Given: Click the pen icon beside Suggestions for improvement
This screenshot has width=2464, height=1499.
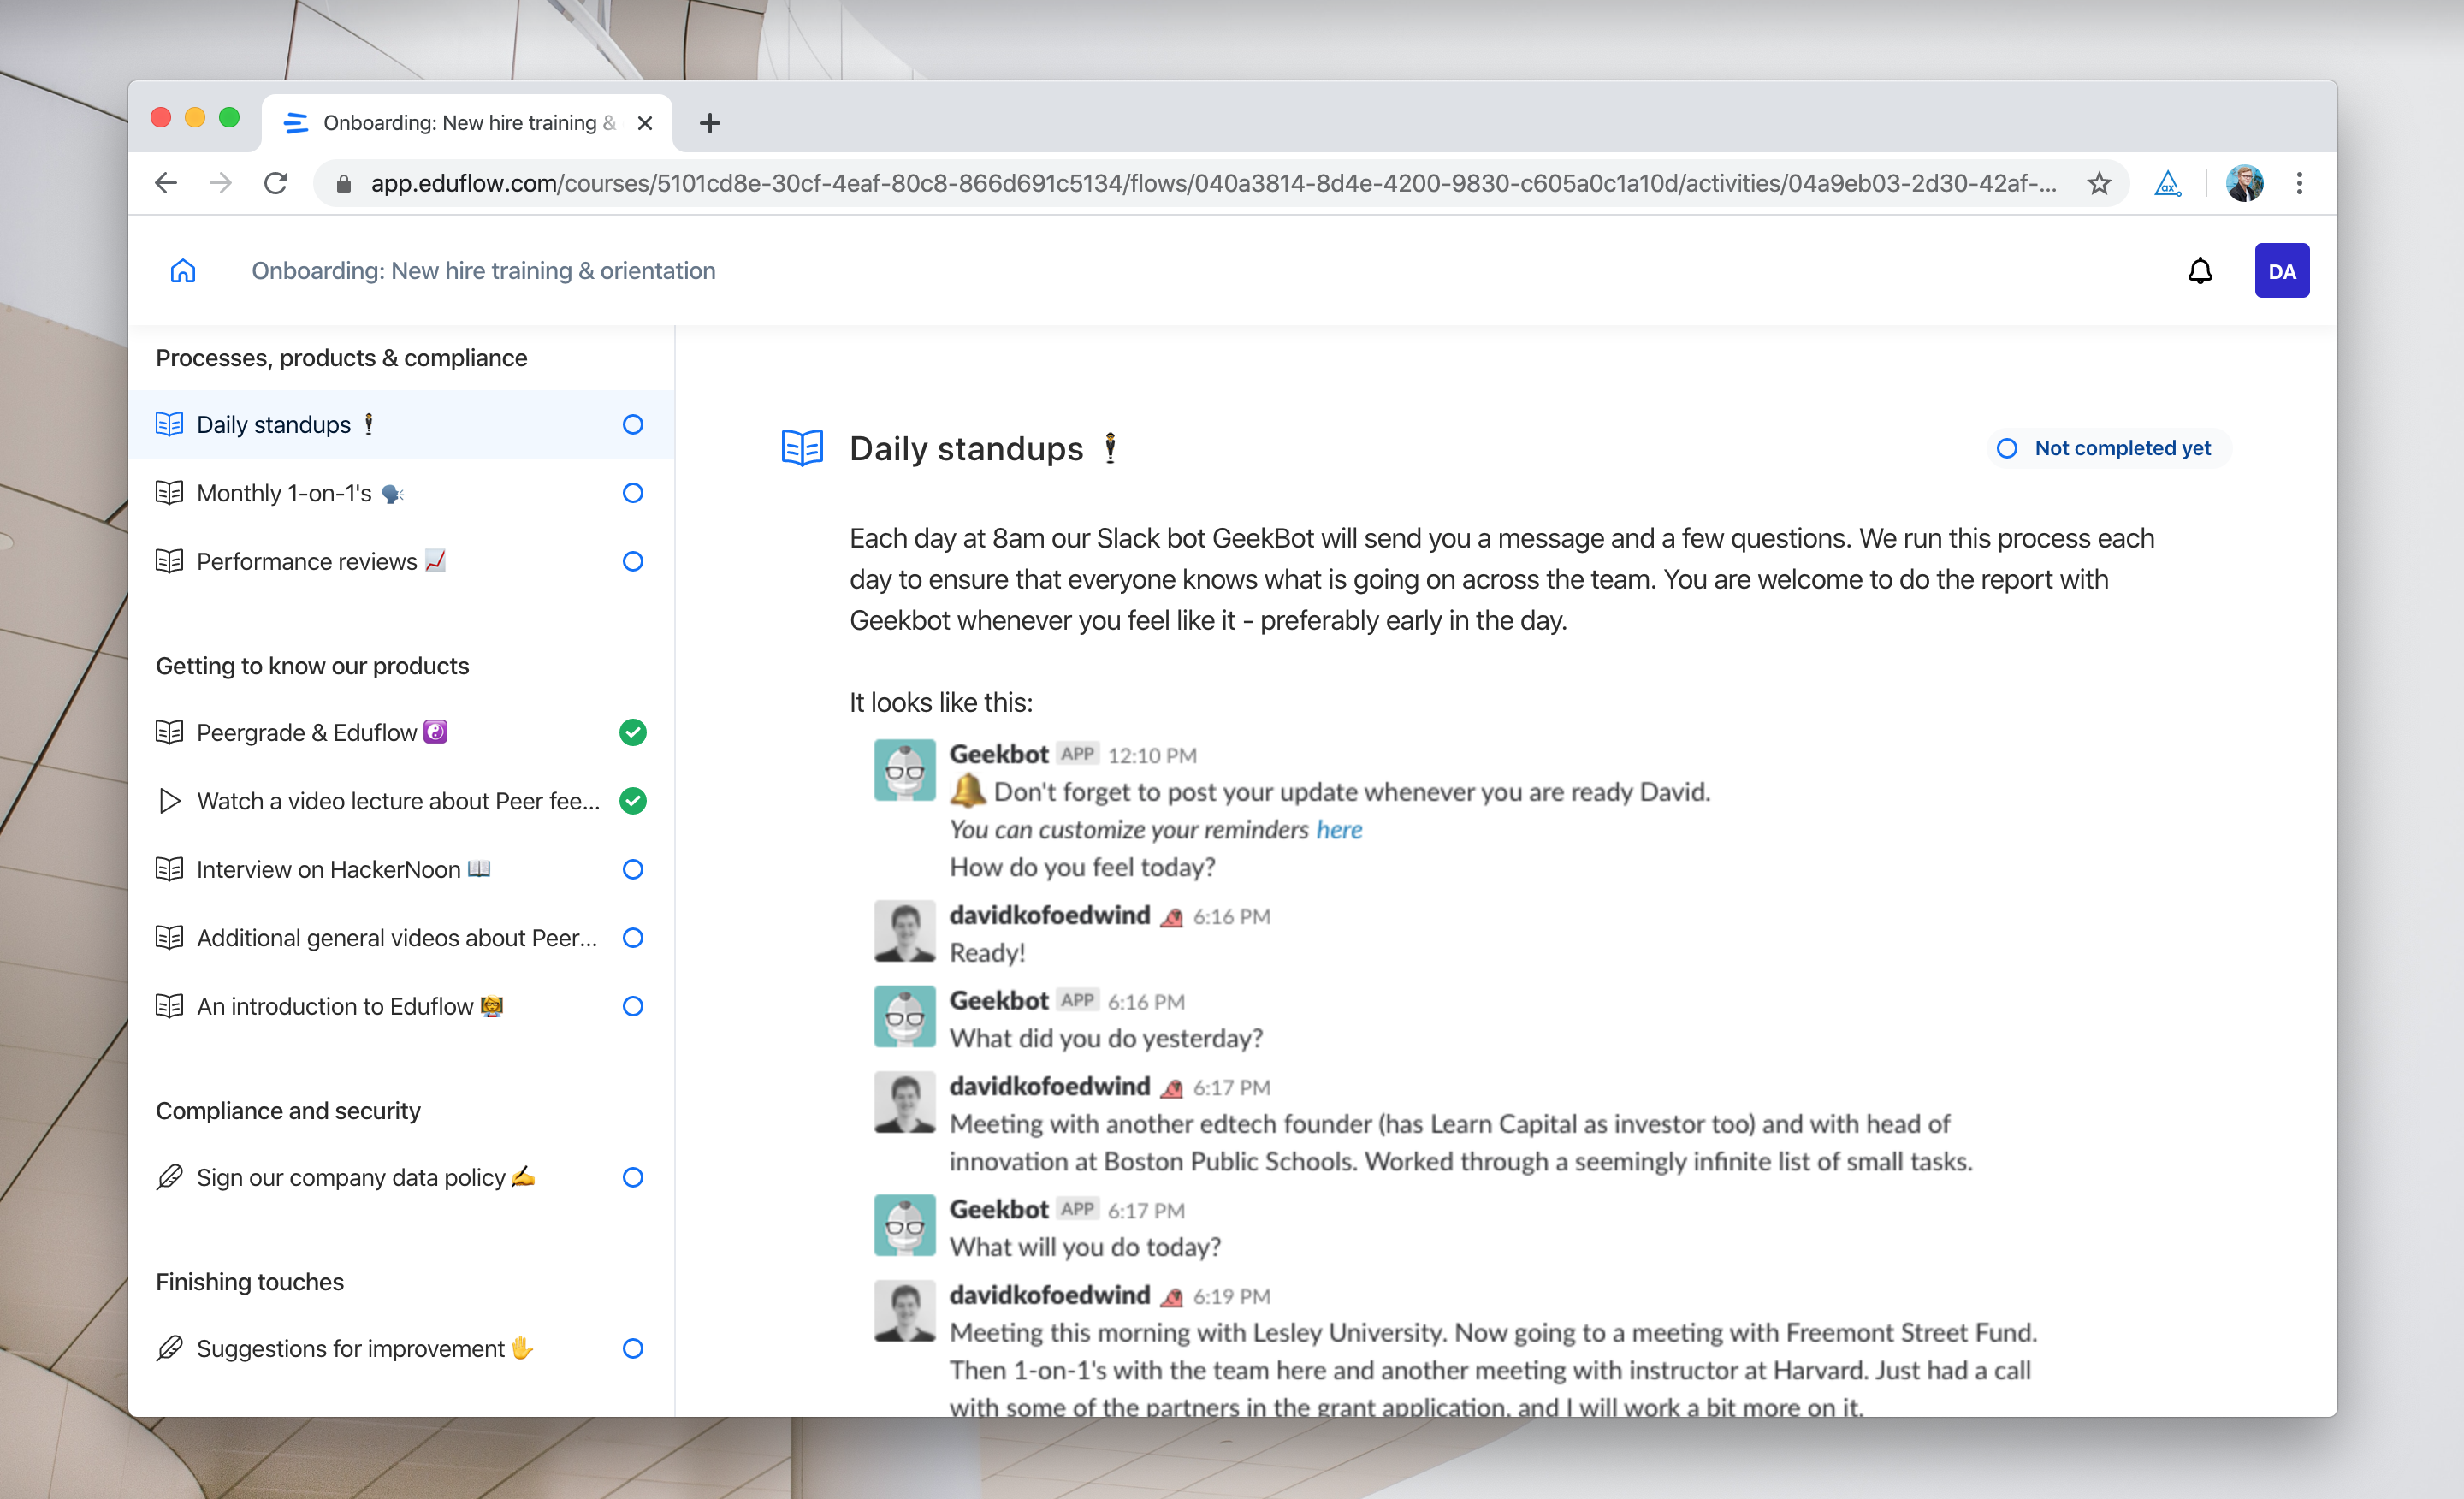Looking at the screenshot, I should tap(169, 1348).
